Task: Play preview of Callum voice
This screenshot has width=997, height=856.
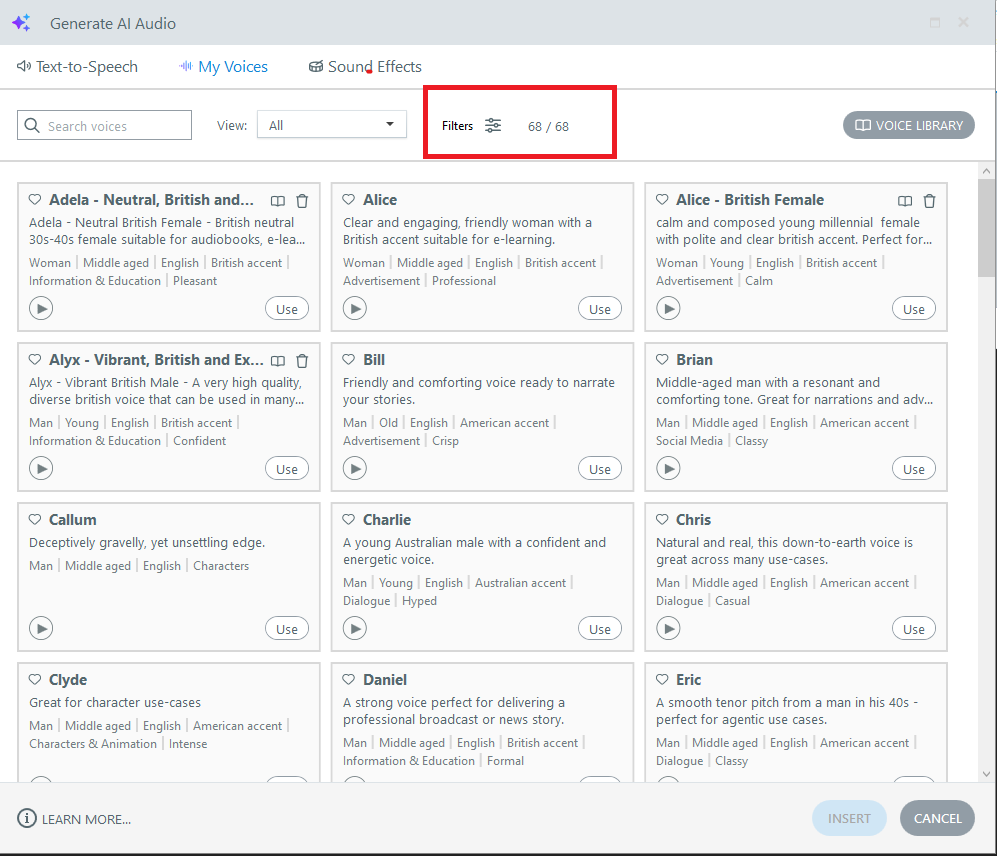Action: tap(40, 628)
